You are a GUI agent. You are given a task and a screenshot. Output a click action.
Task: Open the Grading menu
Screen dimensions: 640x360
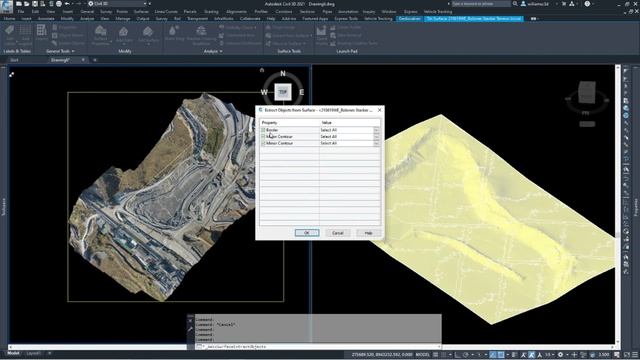211,12
